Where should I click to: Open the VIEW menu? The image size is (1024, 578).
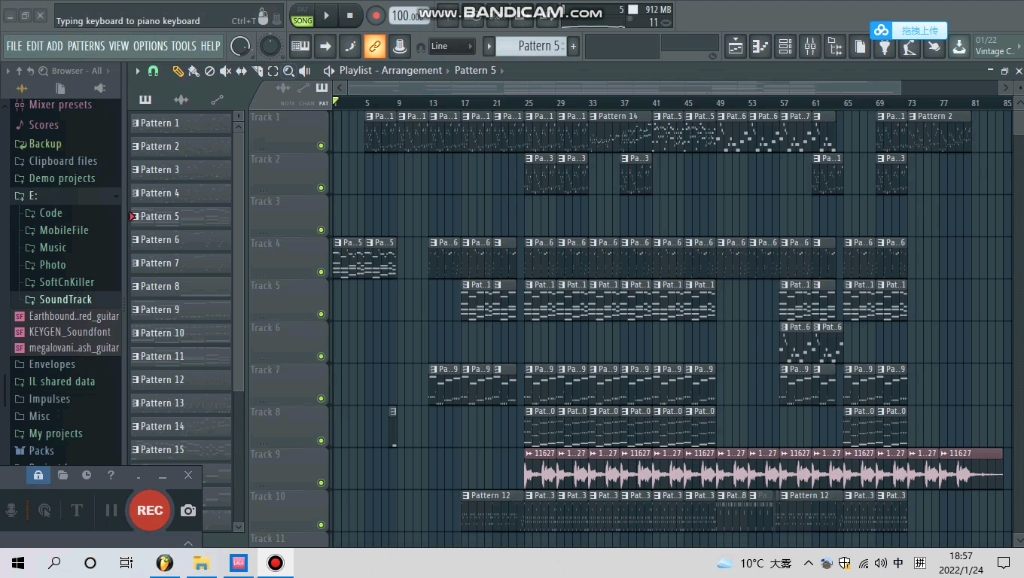coord(119,46)
